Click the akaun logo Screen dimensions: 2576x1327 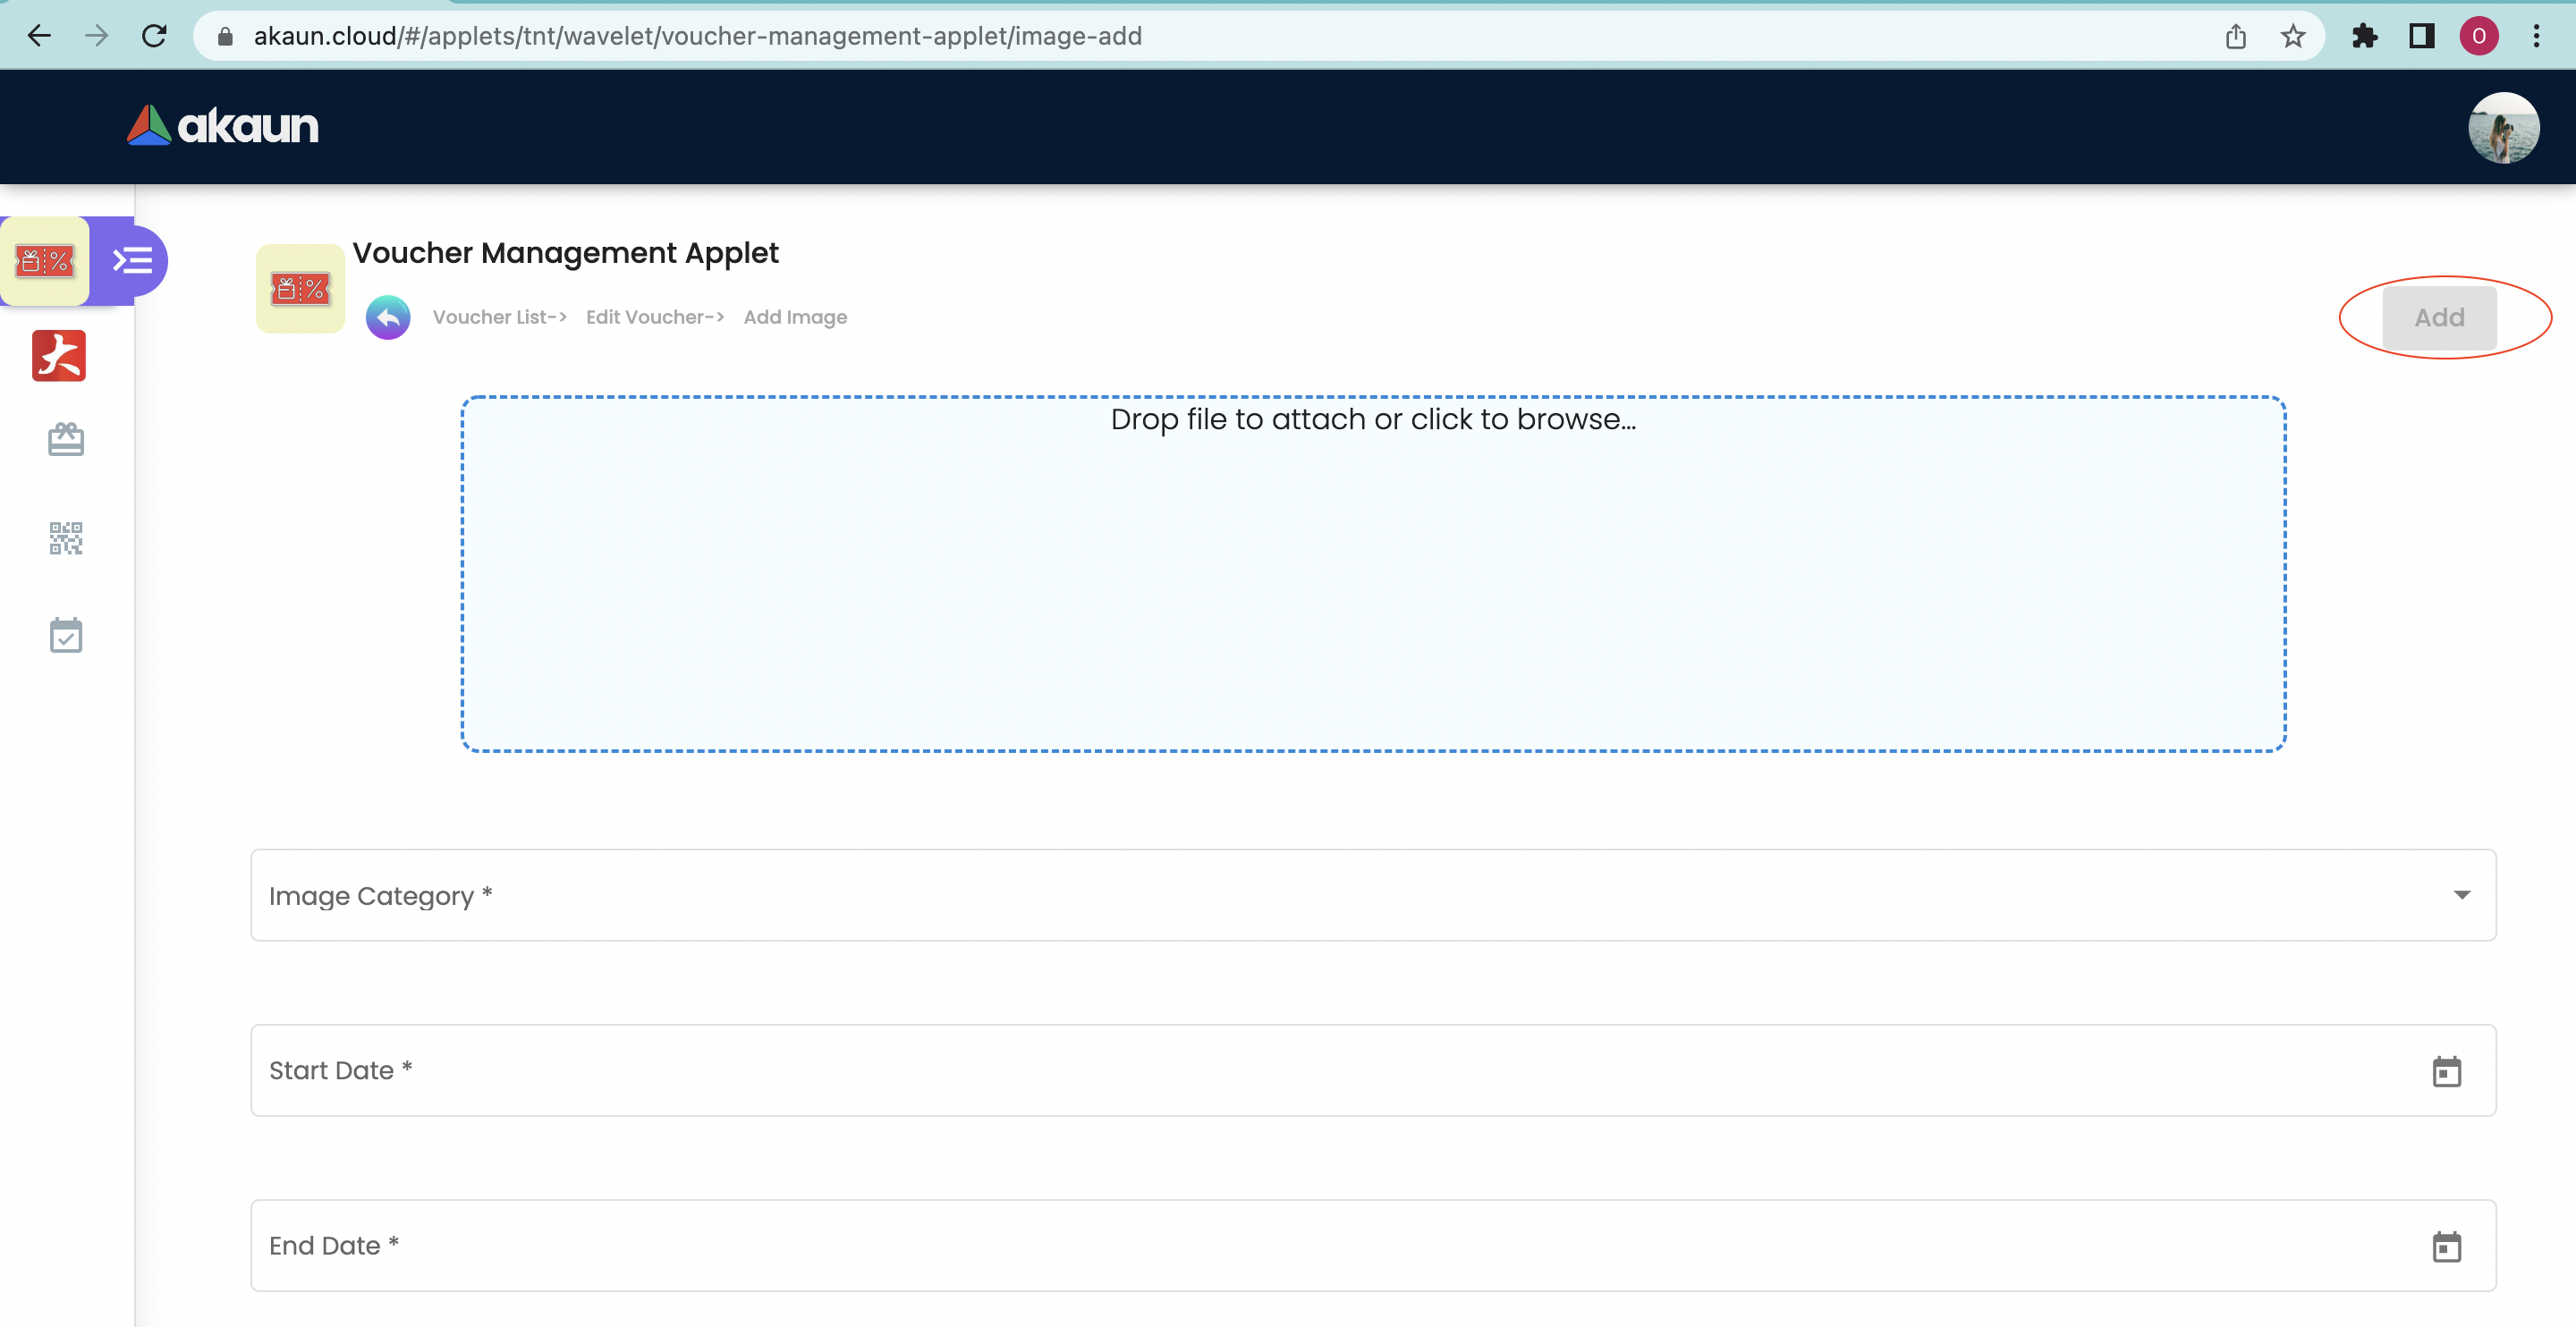223,126
